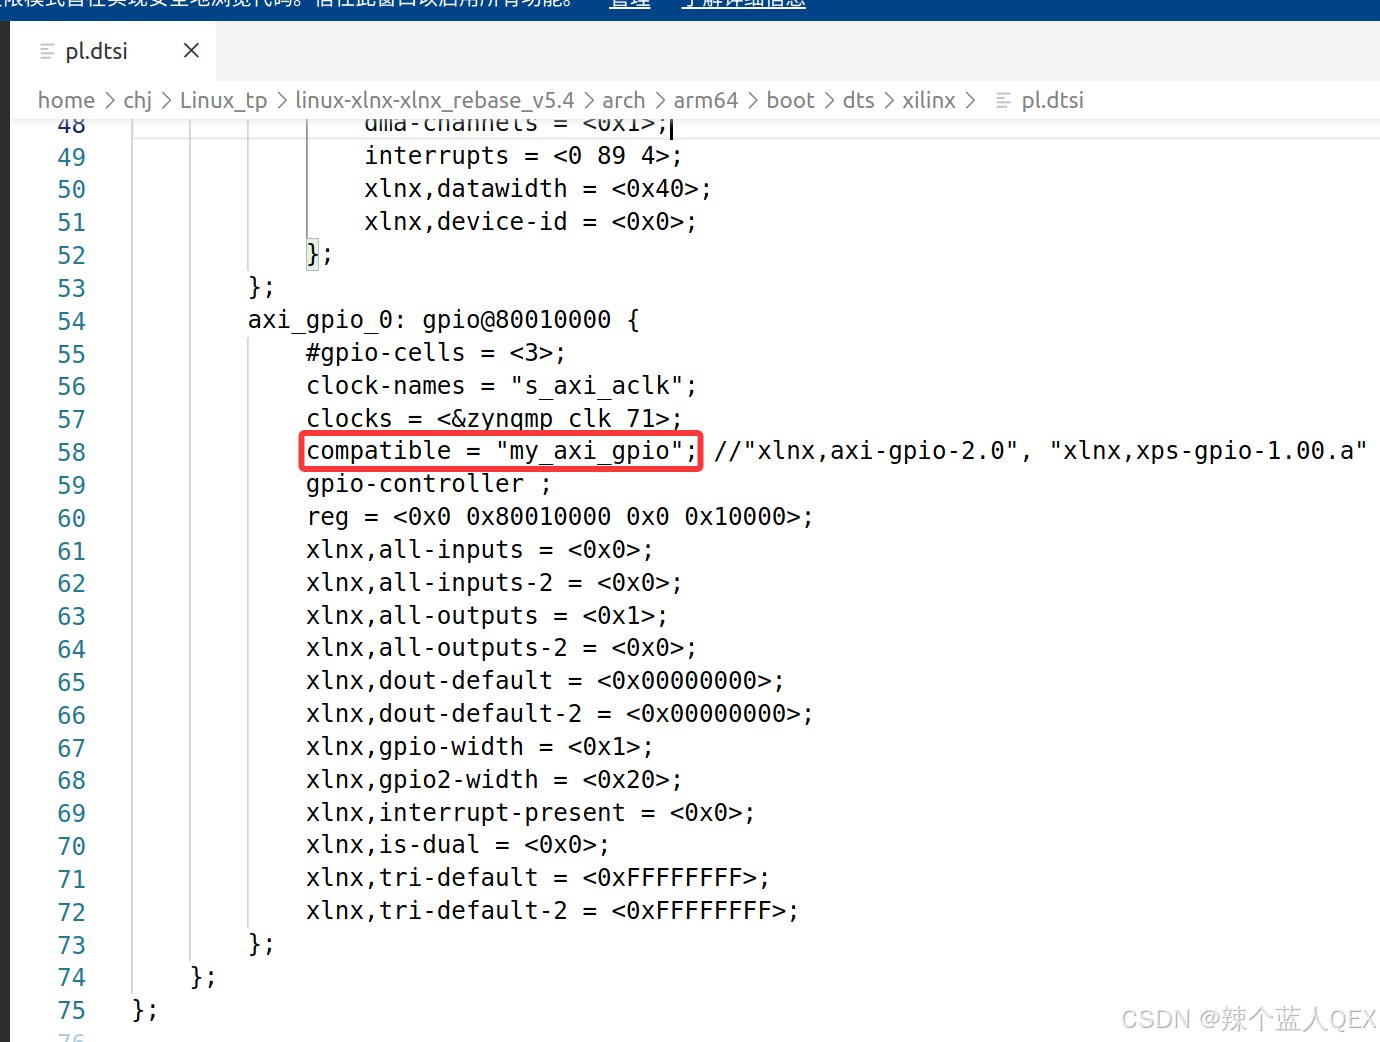Click line number 54 beside axi_gpio_0
The height and width of the screenshot is (1042, 1380).
click(71, 320)
